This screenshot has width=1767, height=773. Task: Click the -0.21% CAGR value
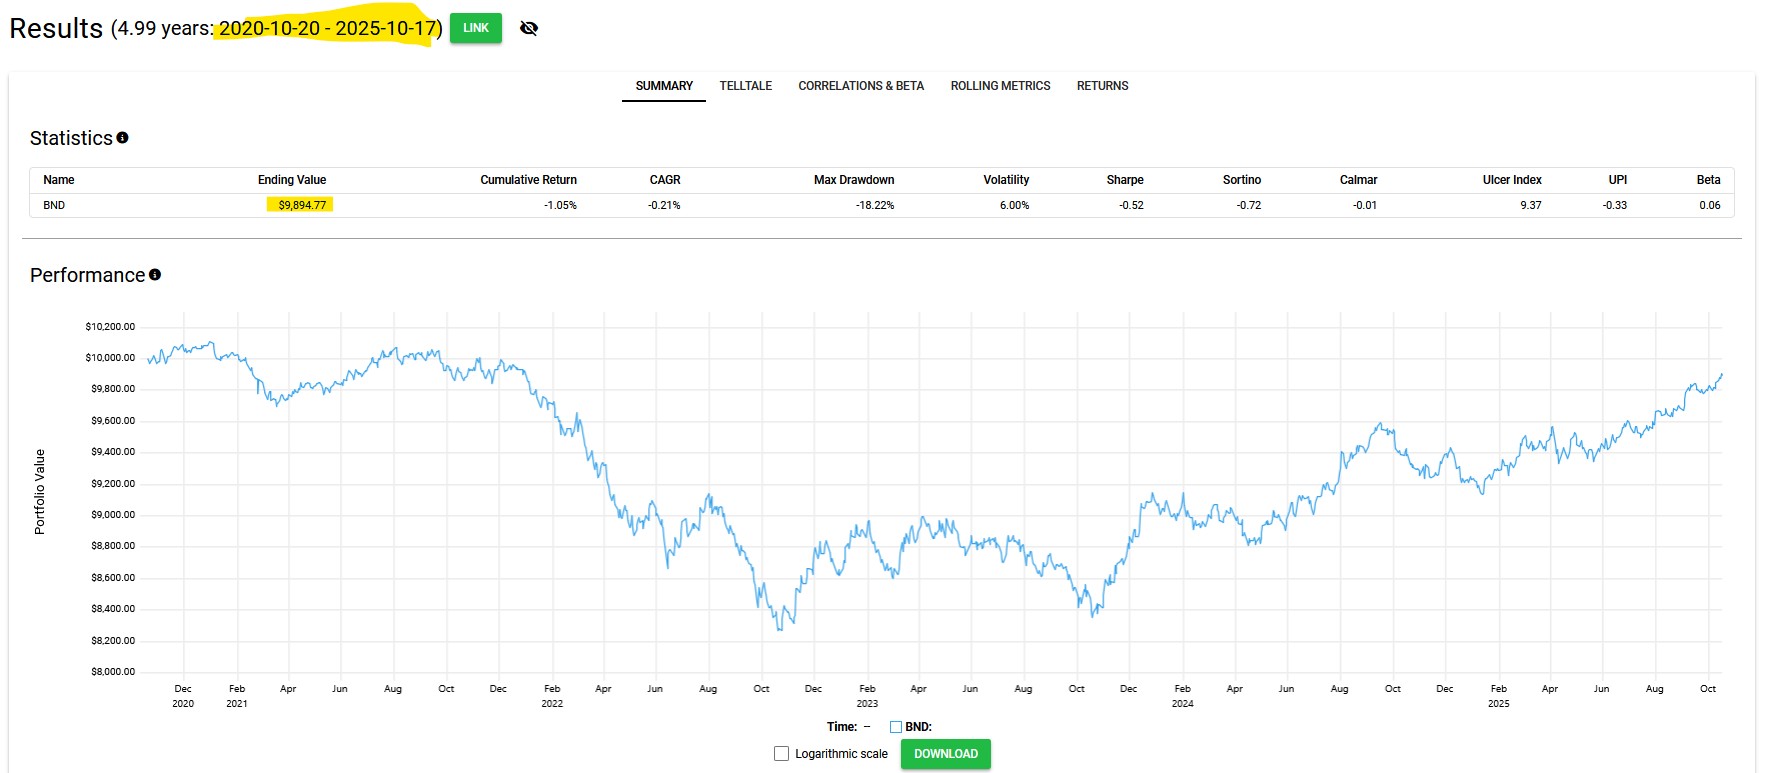coord(664,205)
